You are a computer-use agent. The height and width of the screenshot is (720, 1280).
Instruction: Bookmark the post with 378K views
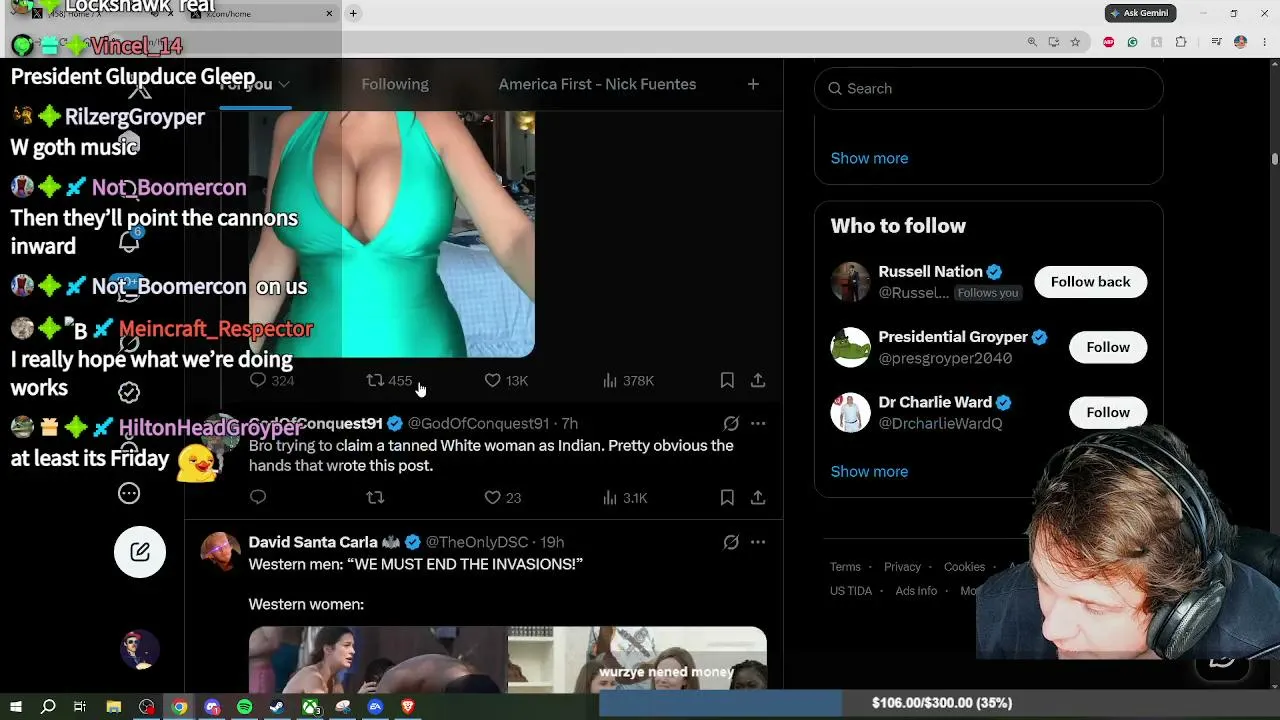pos(727,381)
